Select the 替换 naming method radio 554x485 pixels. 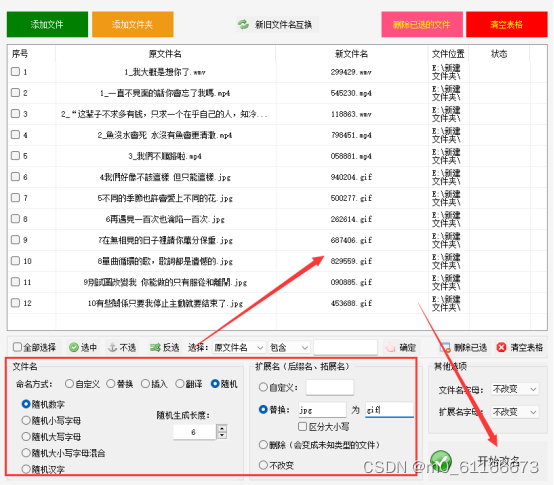(x=111, y=384)
